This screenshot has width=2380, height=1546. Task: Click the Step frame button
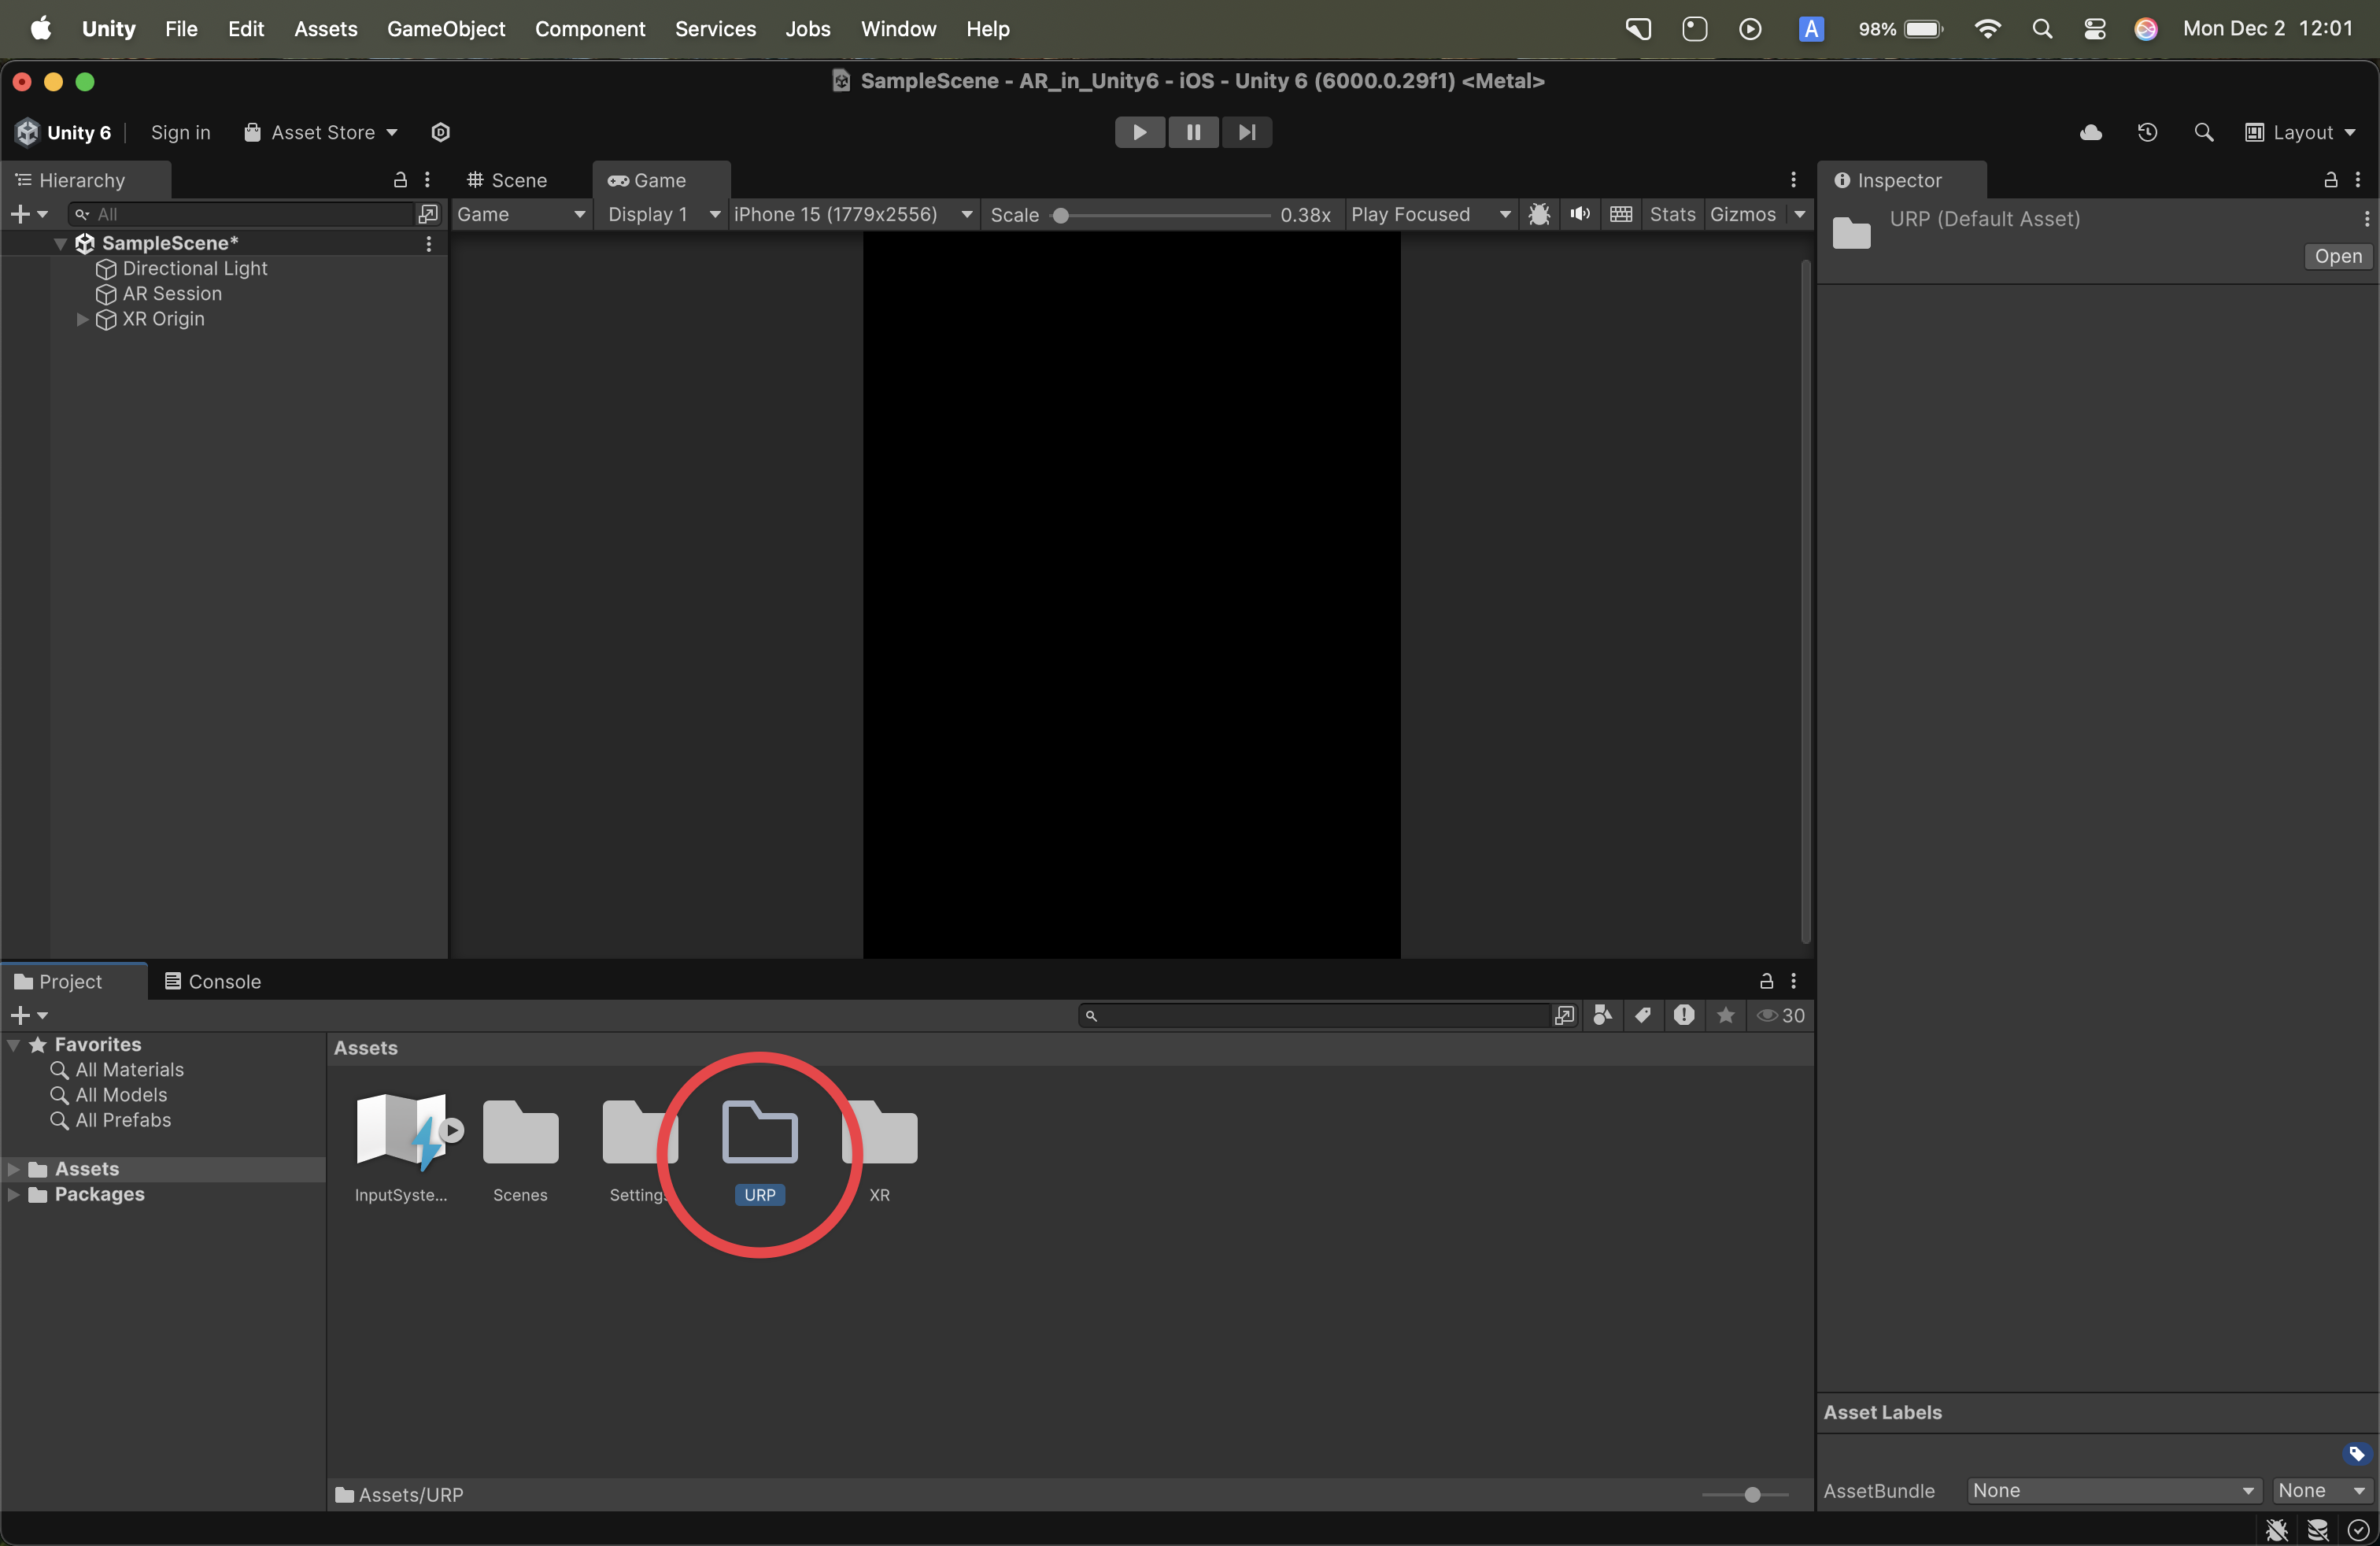tap(1246, 132)
